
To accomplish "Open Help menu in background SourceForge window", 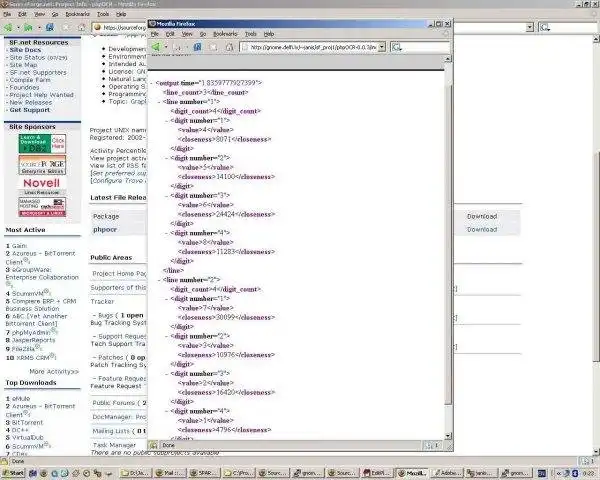I will [x=121, y=14].
